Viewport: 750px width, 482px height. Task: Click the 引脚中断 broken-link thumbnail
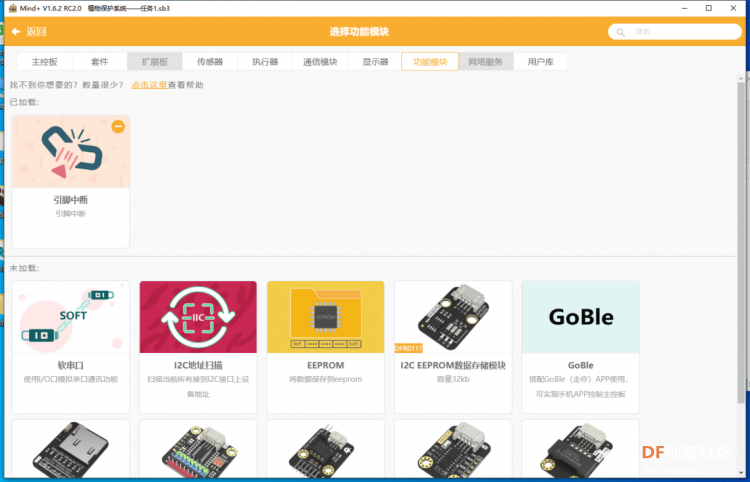click(71, 152)
